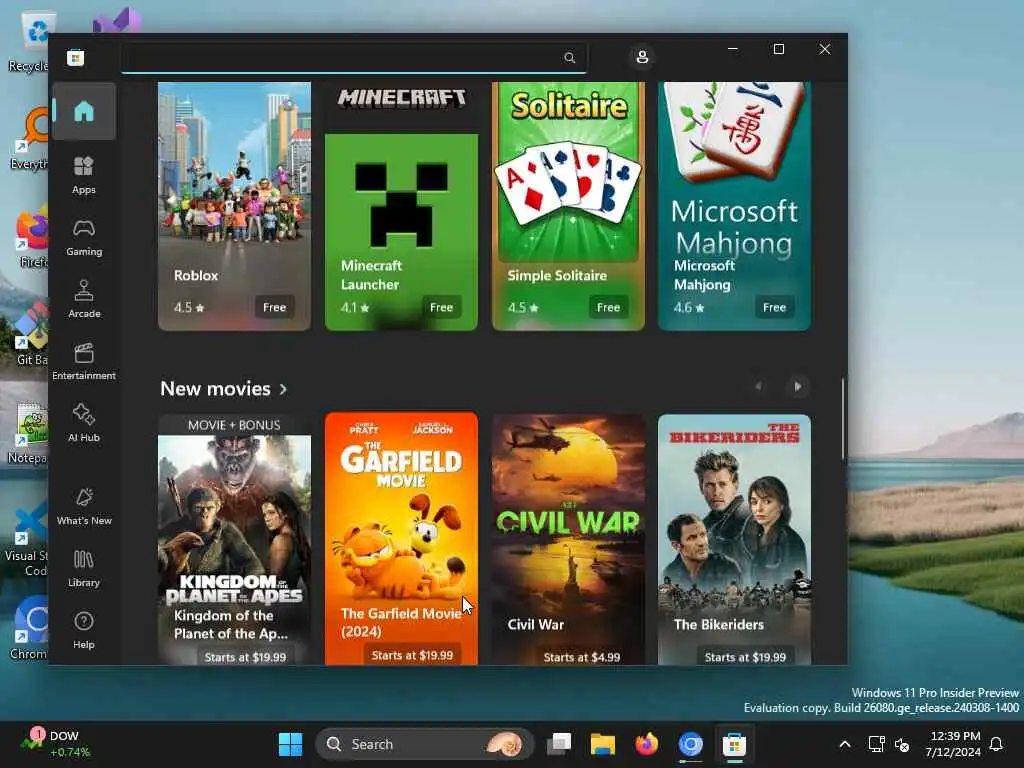The height and width of the screenshot is (768, 1024).
Task: Open the Apps section in Store sidebar
Action: click(x=84, y=175)
